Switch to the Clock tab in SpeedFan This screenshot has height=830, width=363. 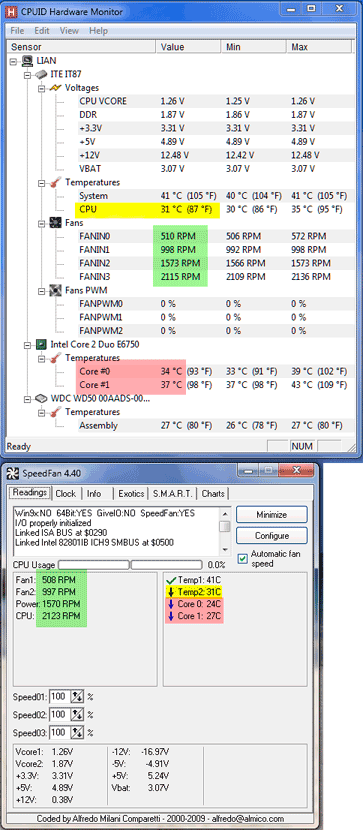point(66,493)
